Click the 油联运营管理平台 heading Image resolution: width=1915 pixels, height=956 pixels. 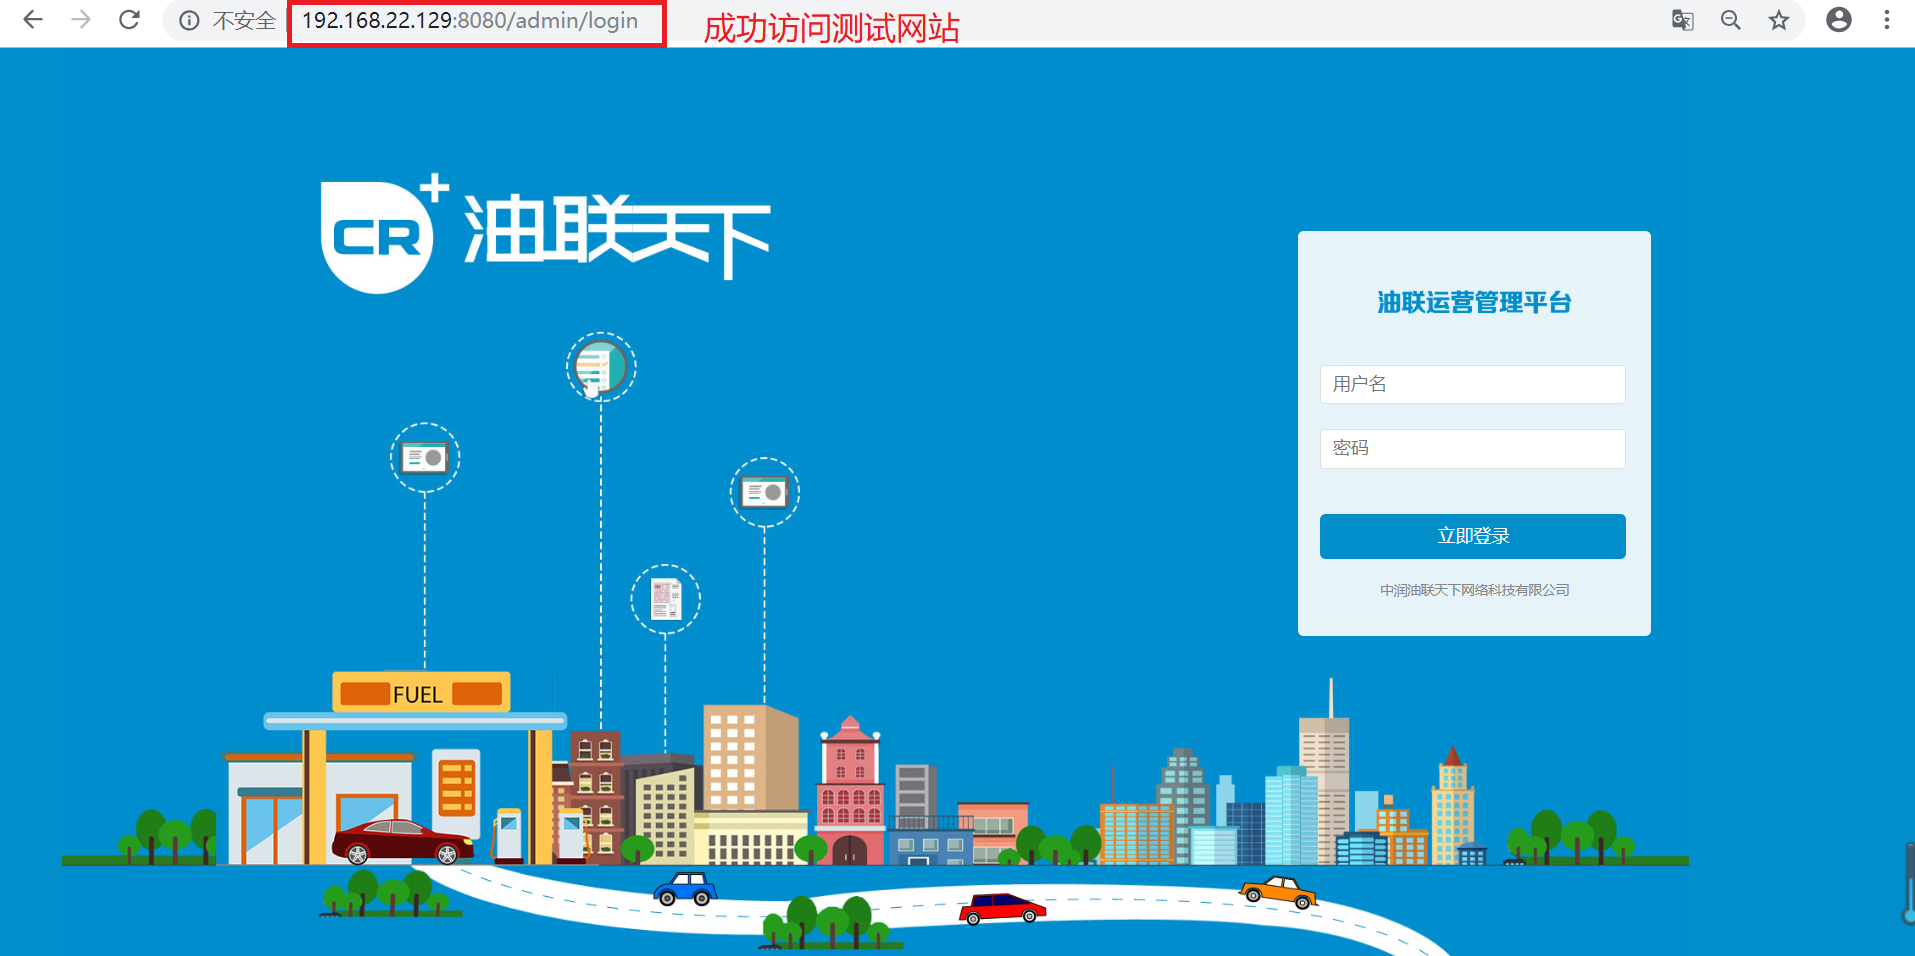click(1474, 303)
